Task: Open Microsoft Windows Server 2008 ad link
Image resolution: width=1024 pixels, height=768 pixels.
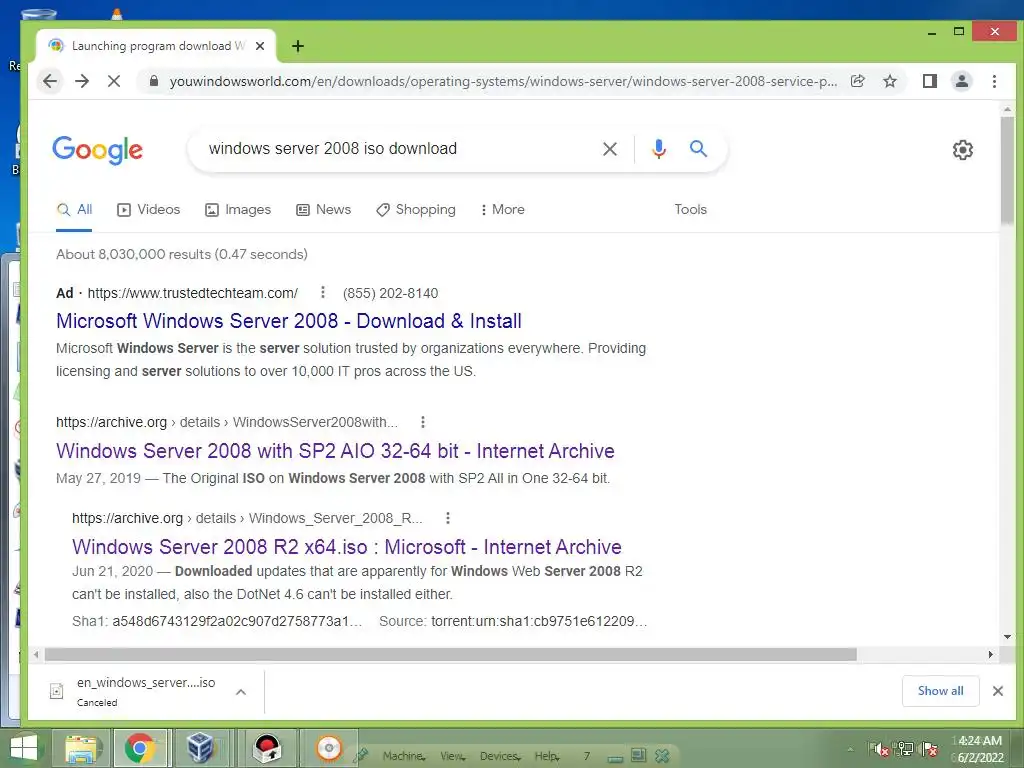Action: (x=289, y=321)
